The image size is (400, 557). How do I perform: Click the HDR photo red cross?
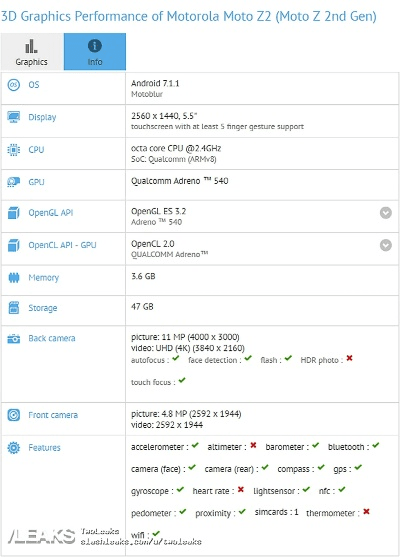click(350, 358)
